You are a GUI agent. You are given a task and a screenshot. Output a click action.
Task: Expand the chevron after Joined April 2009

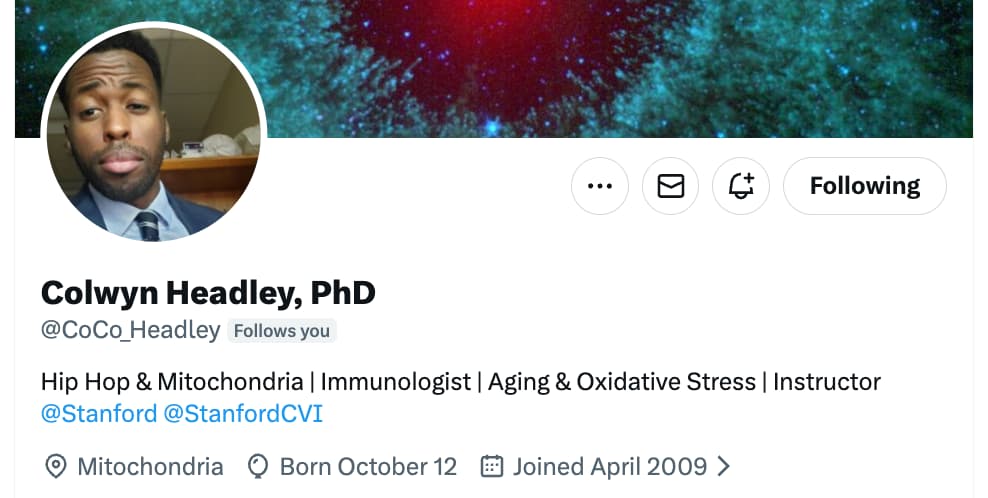(724, 466)
